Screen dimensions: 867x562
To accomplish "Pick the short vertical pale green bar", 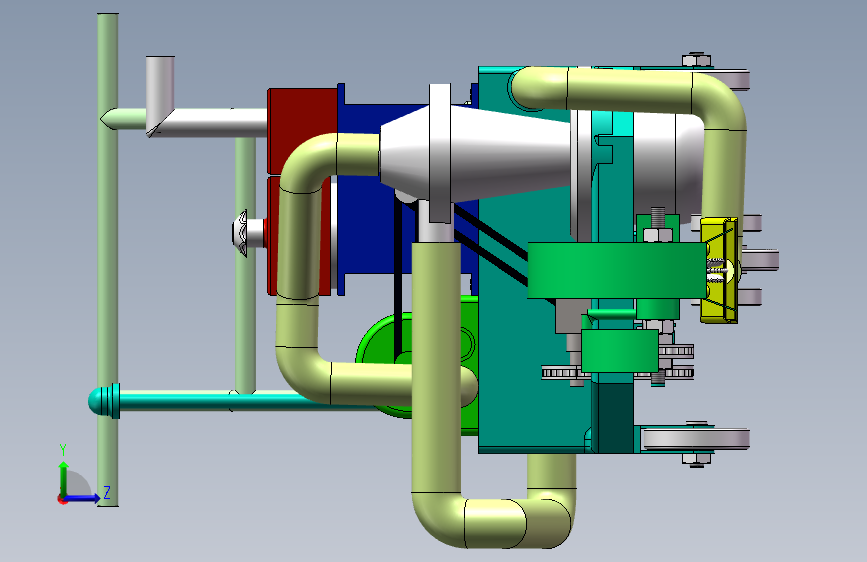I will 245,264.
